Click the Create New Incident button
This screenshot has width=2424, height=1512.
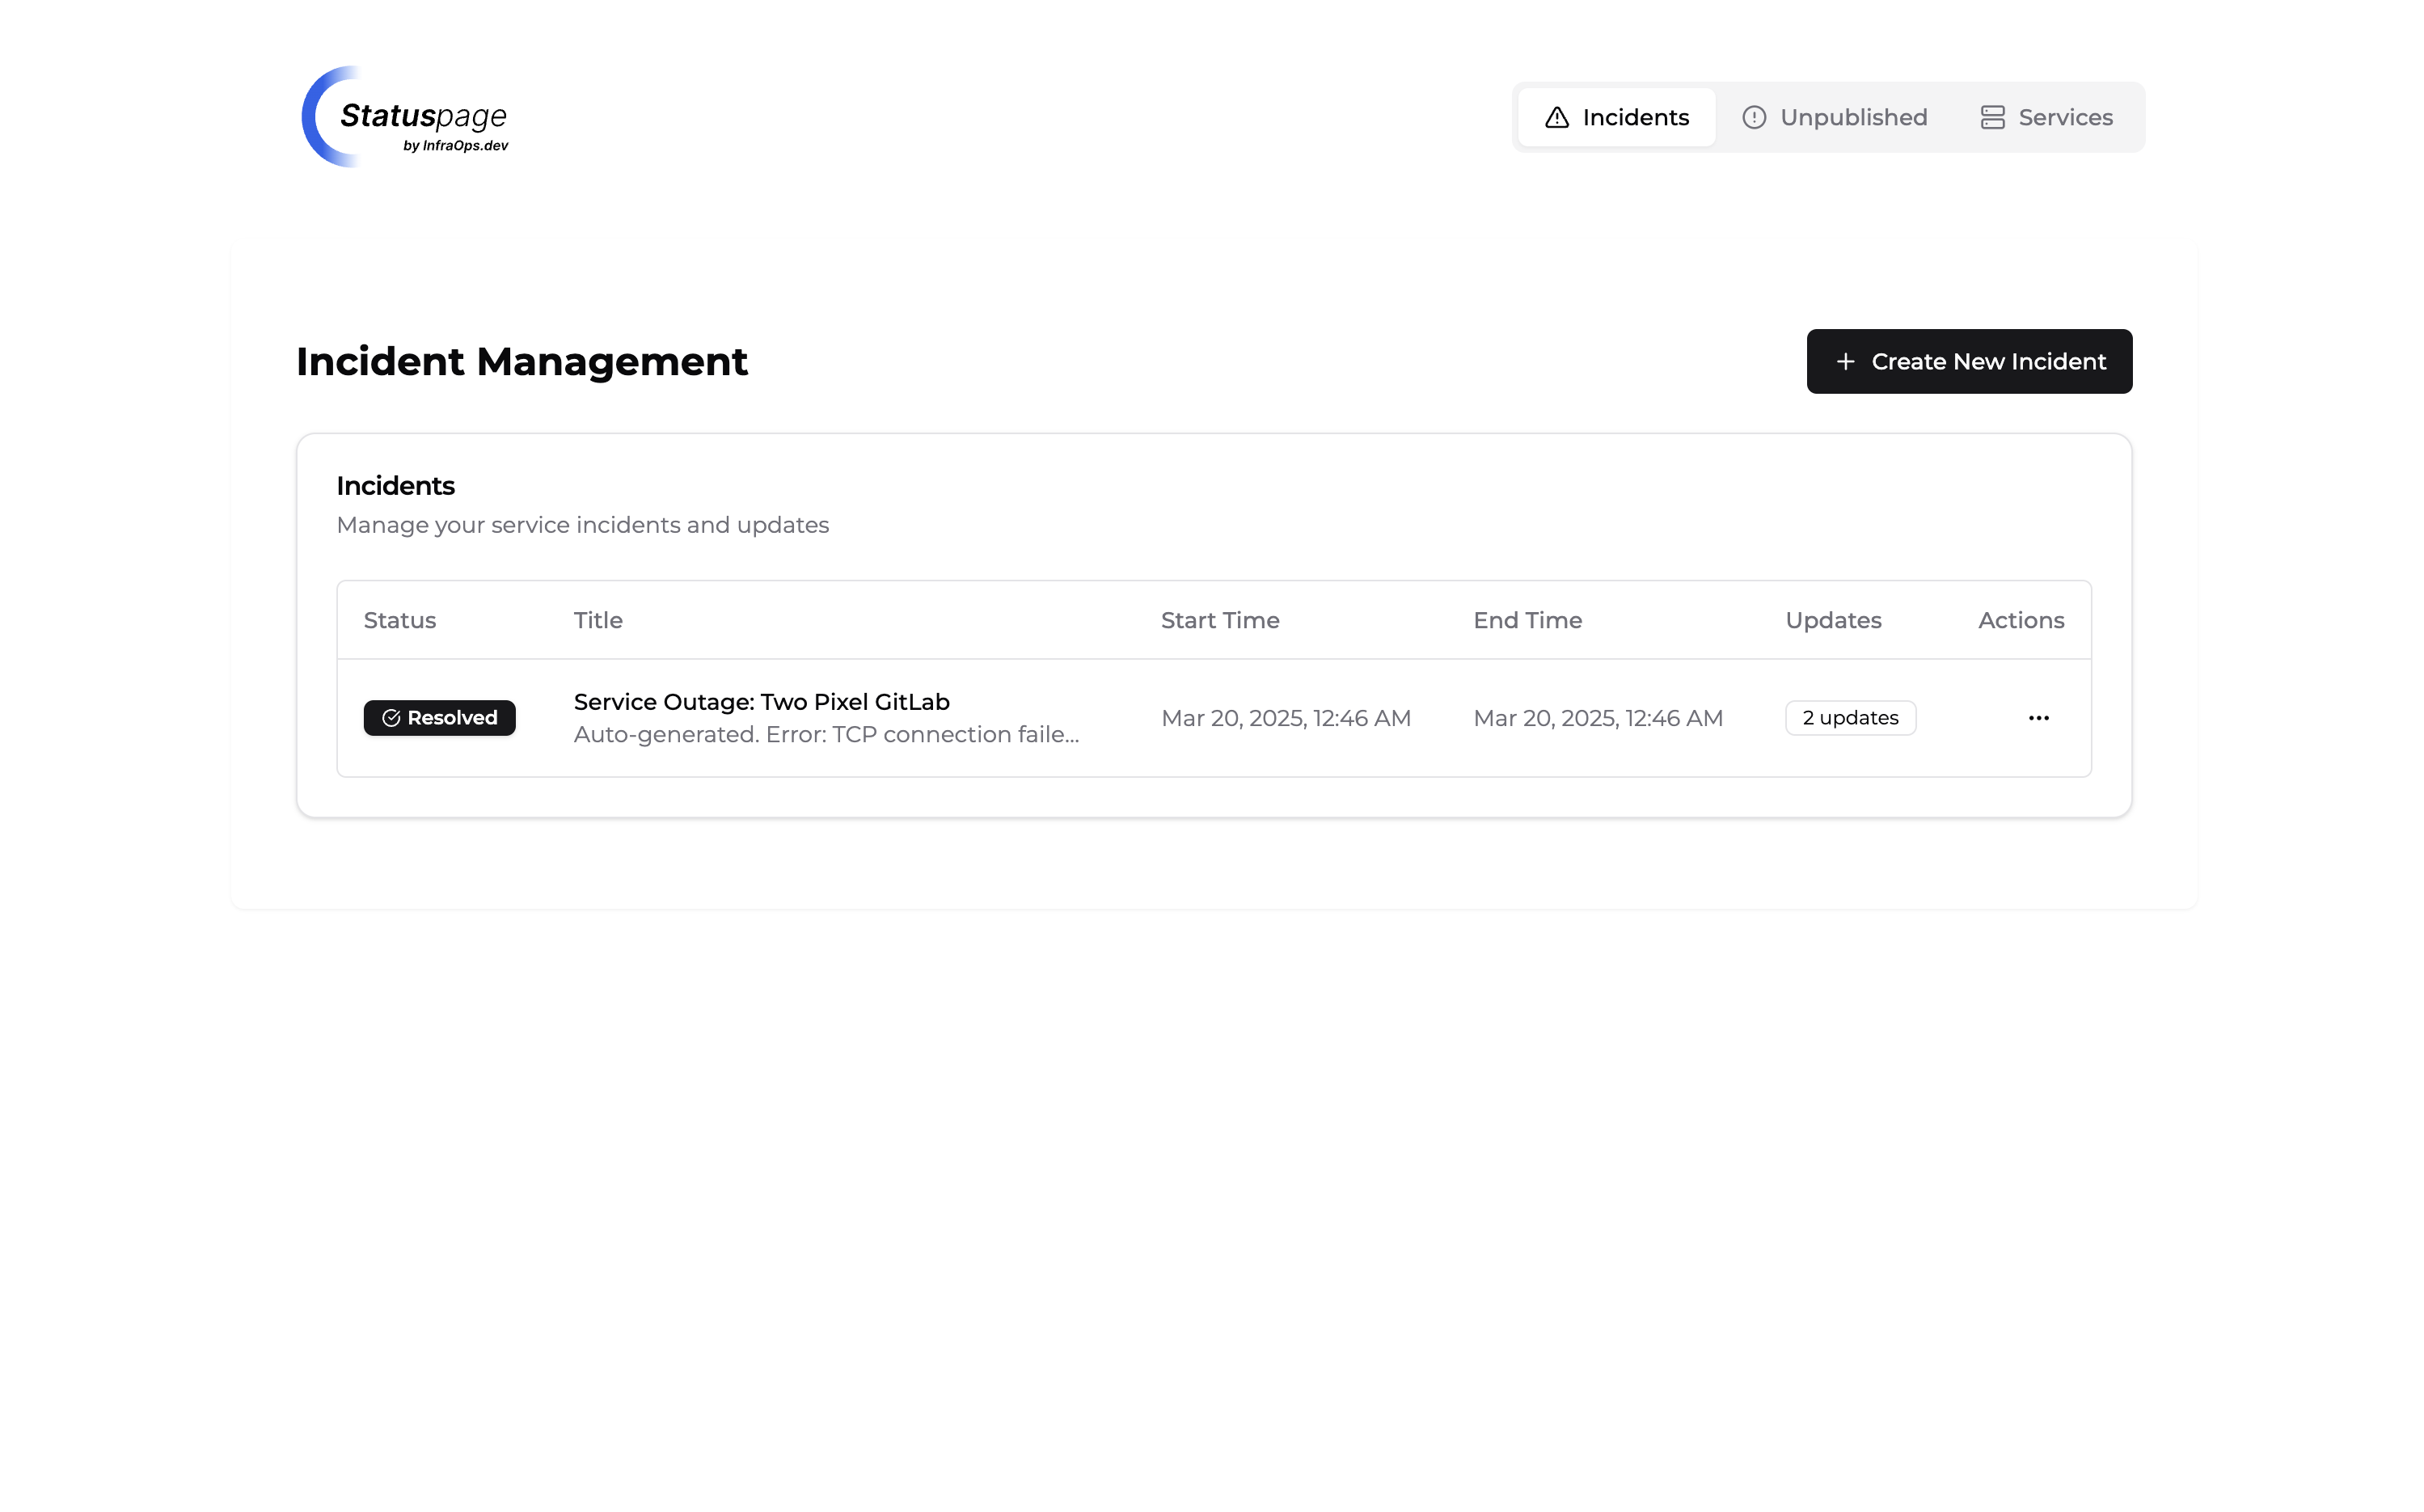[x=1969, y=361]
